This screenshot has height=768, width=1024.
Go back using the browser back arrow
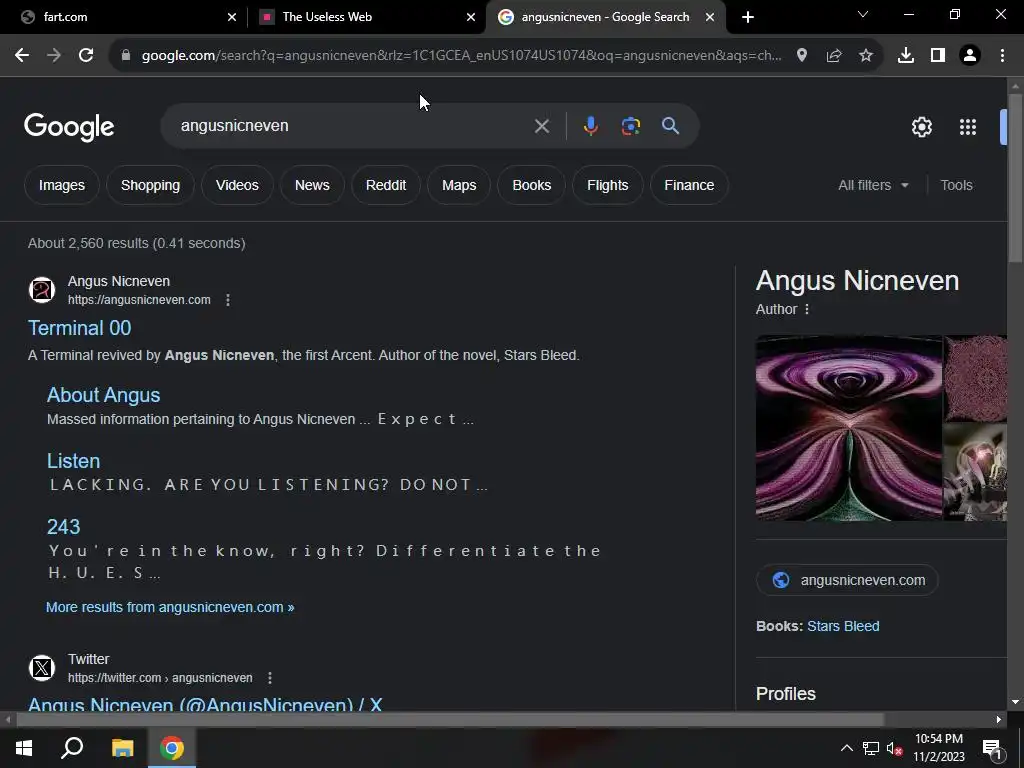click(x=22, y=56)
